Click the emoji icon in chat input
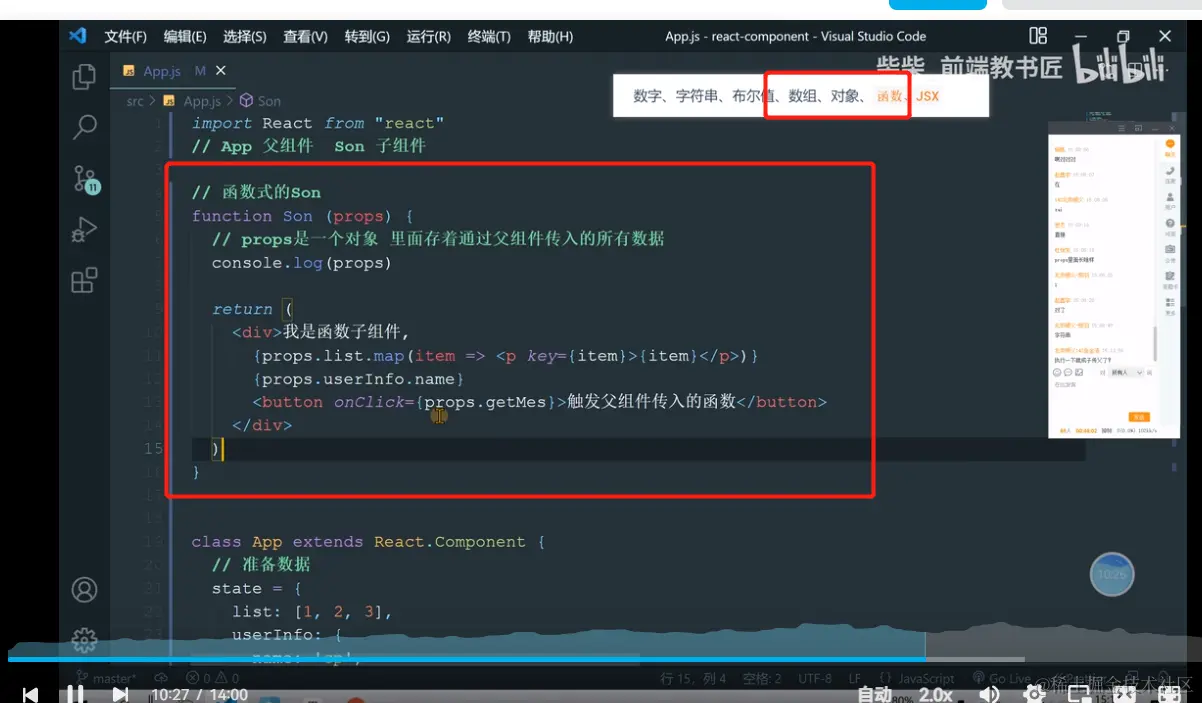 [x=1058, y=372]
